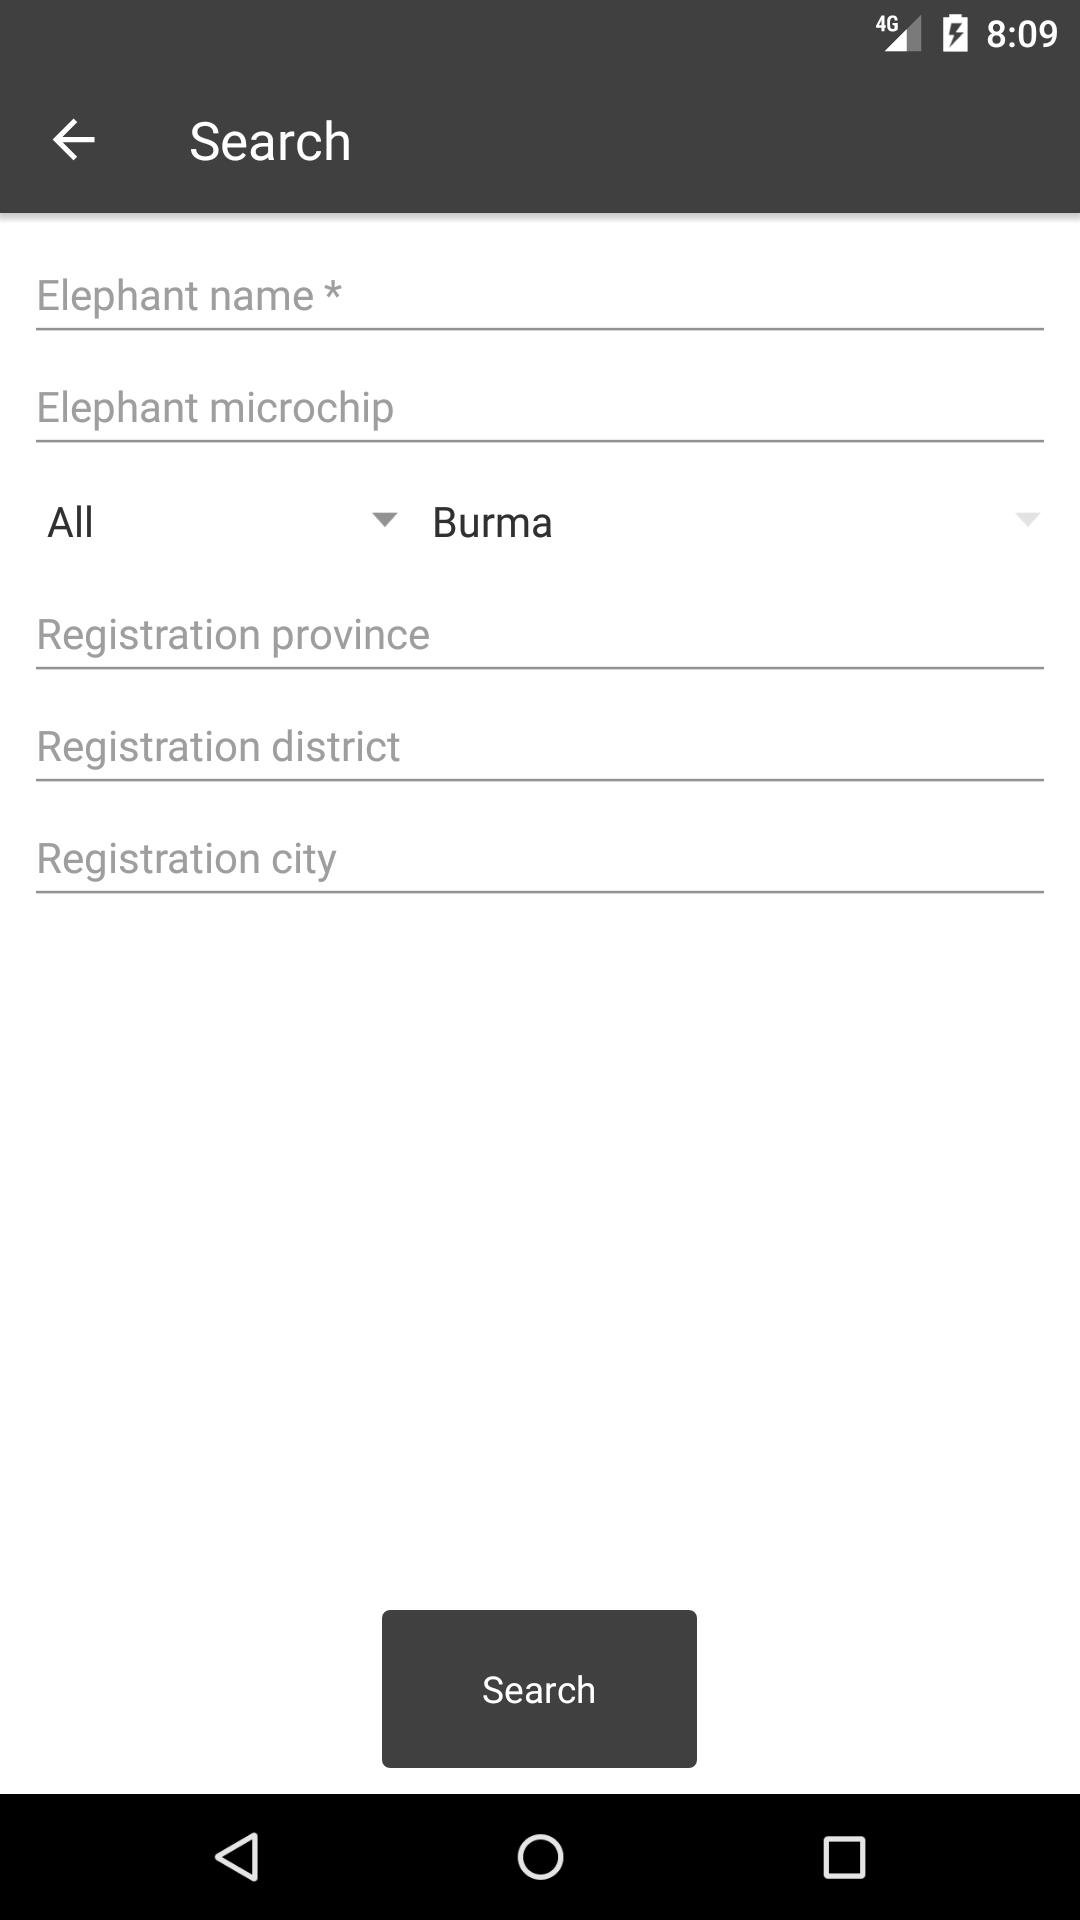Click the arrow at the Burma selector
The width and height of the screenshot is (1080, 1920).
tap(1027, 520)
